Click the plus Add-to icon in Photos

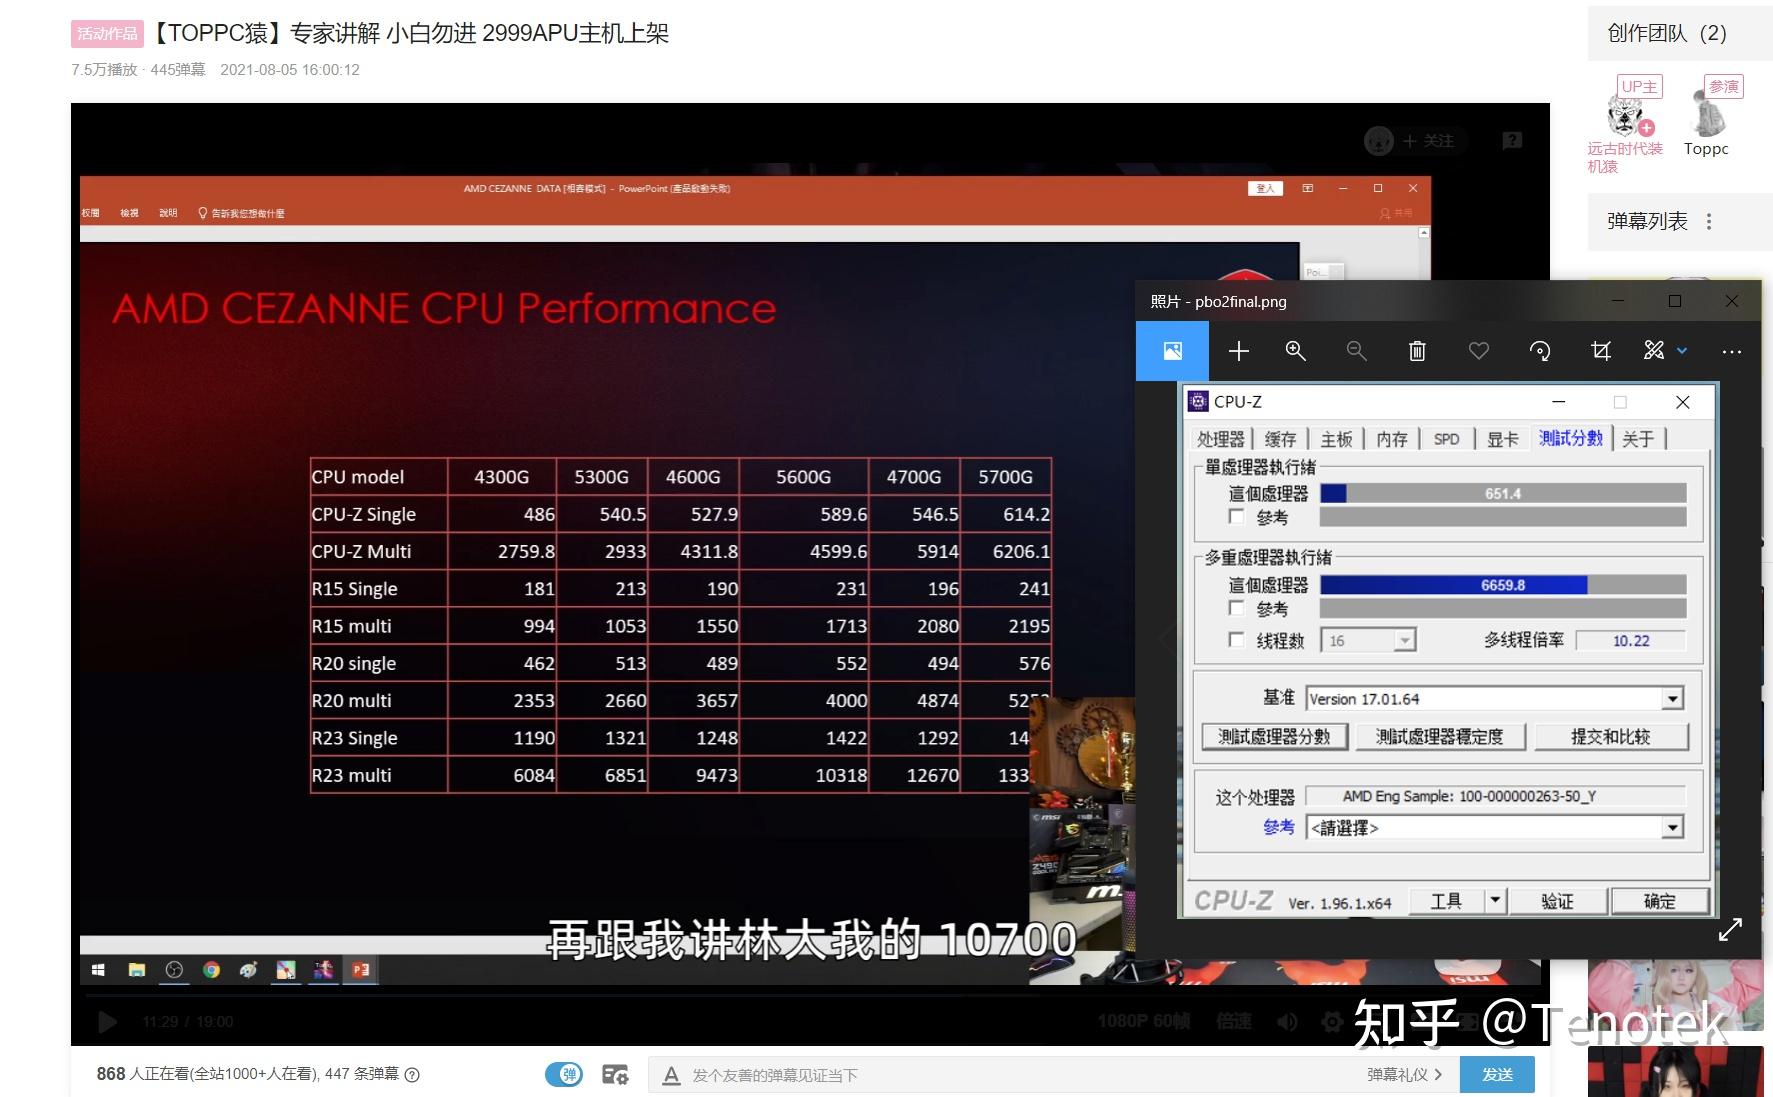pos(1238,351)
